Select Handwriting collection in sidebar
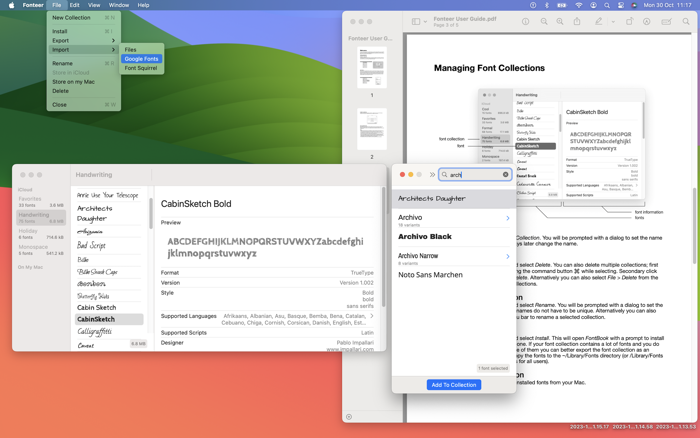This screenshot has height=438, width=700. [x=41, y=217]
